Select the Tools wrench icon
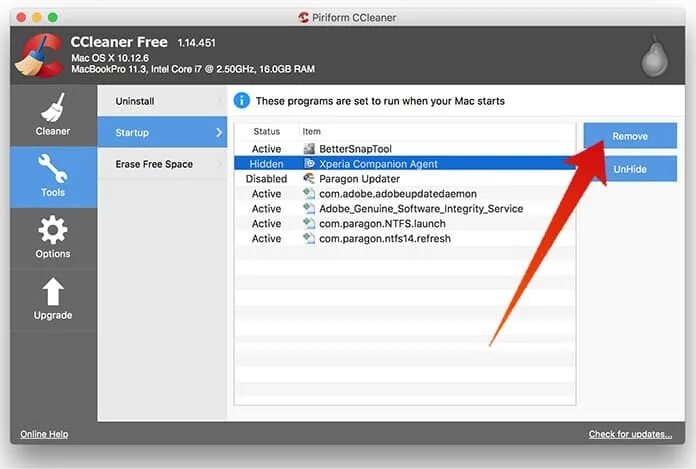This screenshot has width=696, height=469. click(53, 168)
